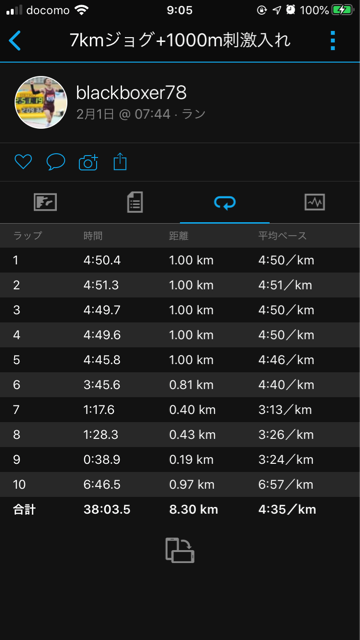The image size is (360, 640).
Task: Open the three-dot more options menu
Action: 333,41
